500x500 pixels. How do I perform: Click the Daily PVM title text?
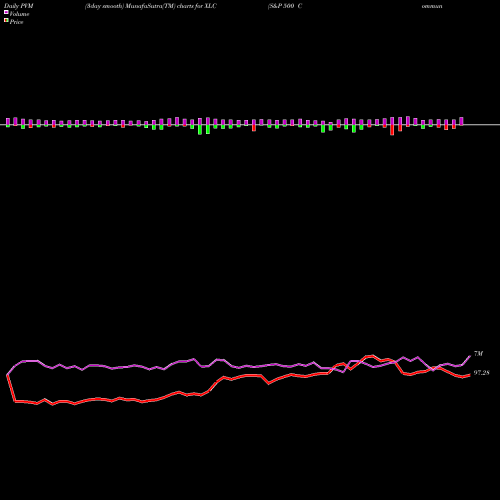(x=19, y=6)
